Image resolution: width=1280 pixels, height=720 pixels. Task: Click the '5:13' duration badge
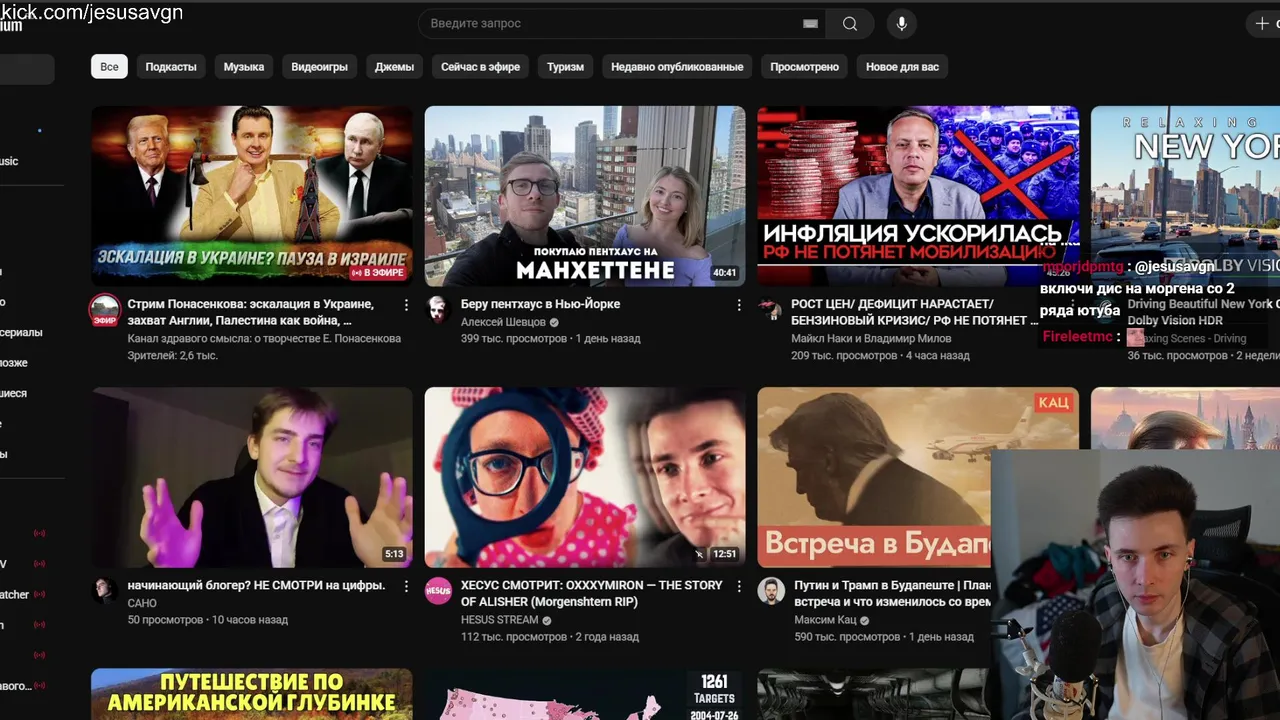click(394, 554)
